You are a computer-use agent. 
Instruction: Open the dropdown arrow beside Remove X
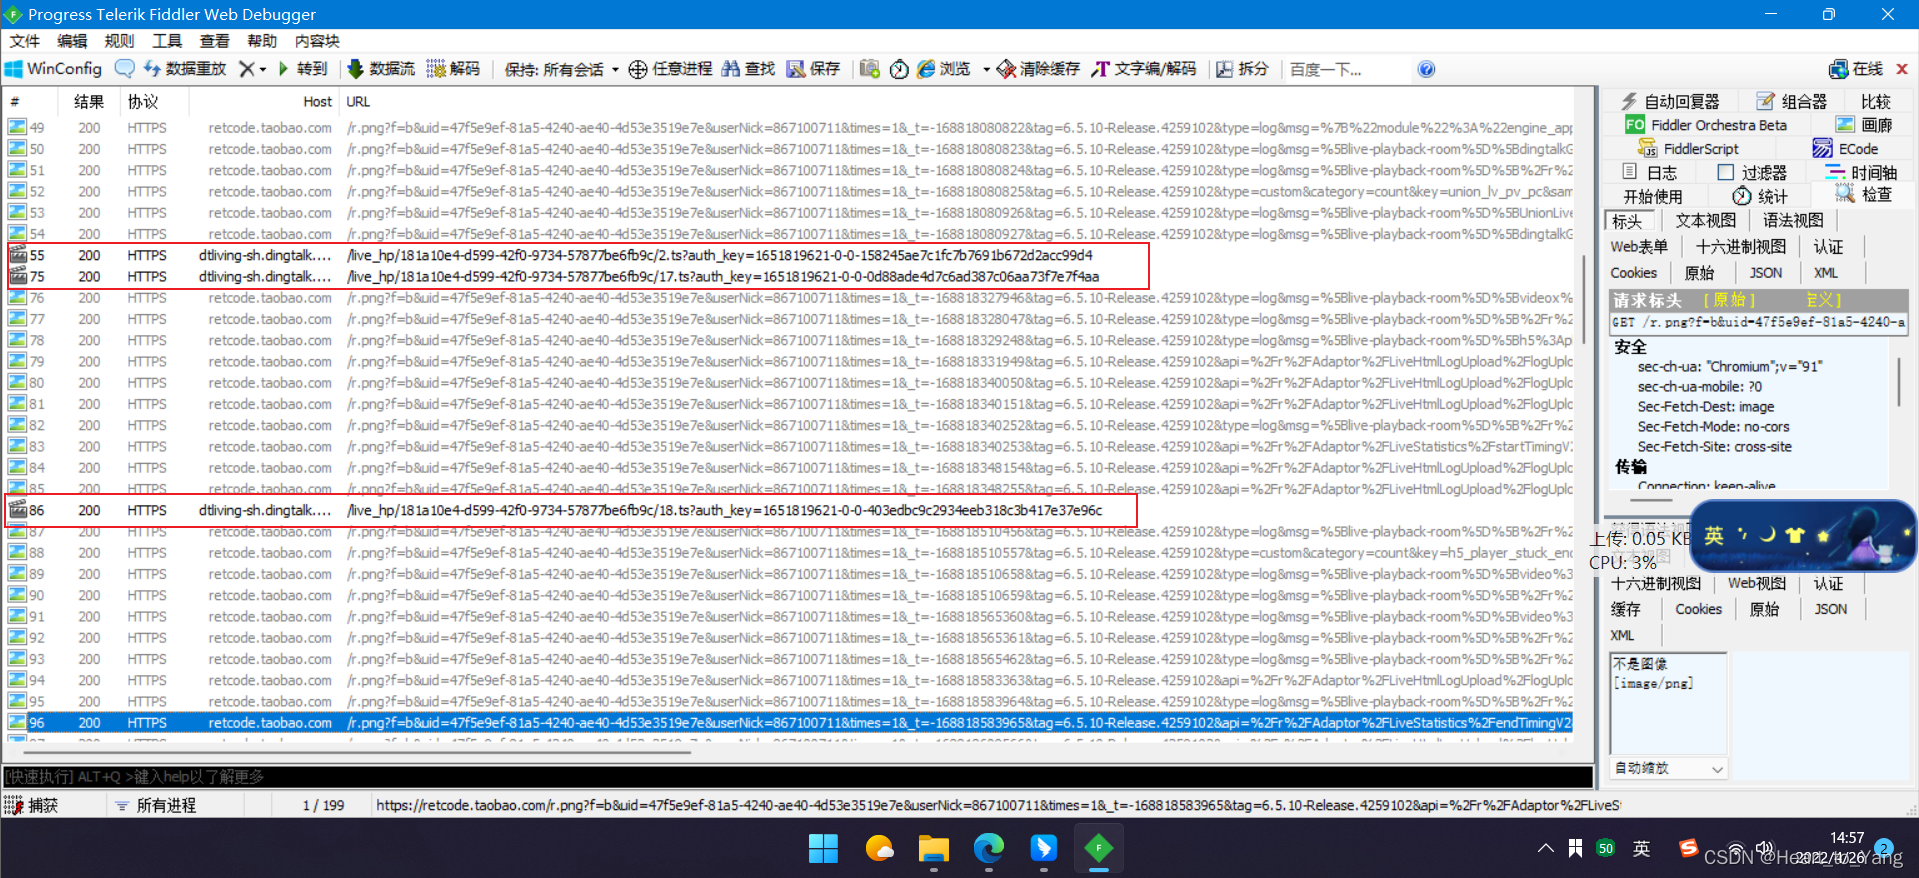click(263, 69)
